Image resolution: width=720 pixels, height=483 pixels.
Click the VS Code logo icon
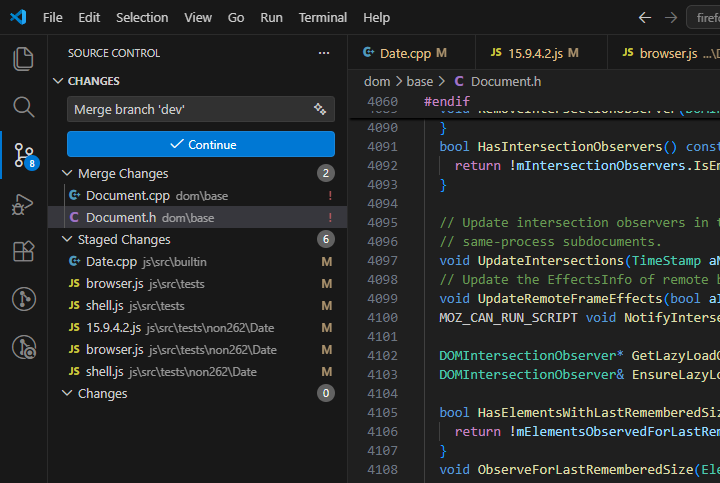click(18, 17)
